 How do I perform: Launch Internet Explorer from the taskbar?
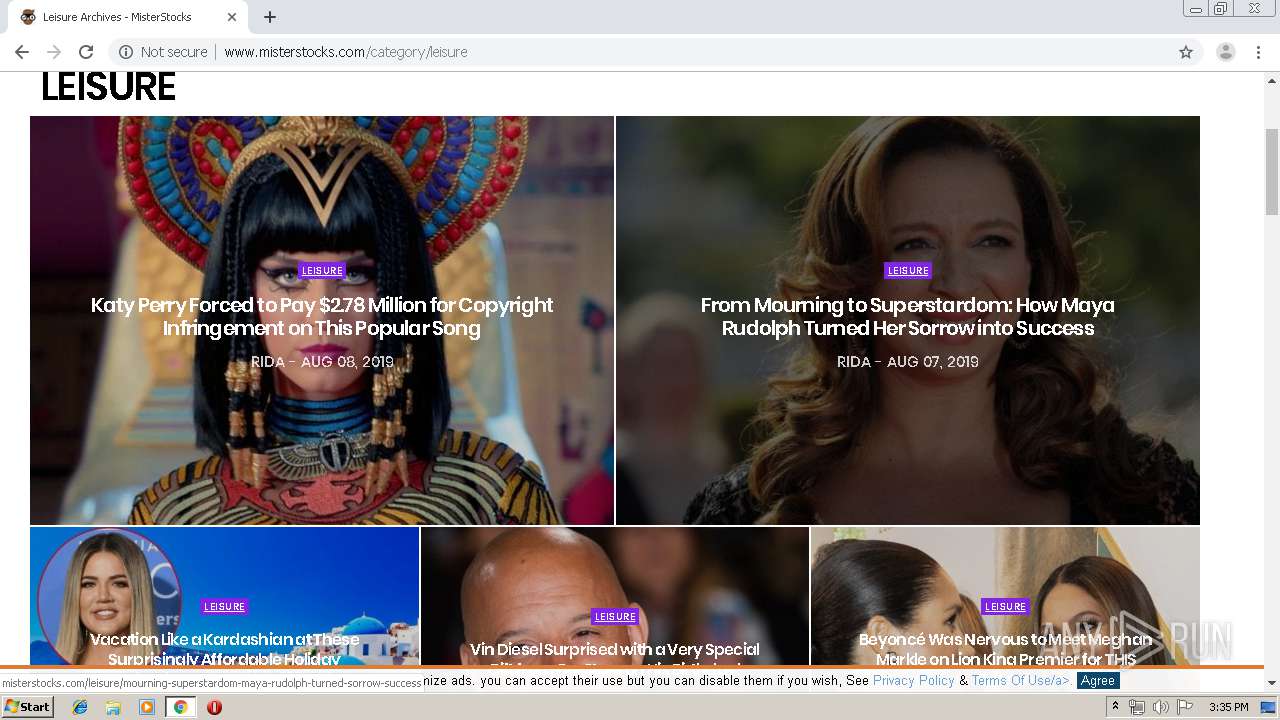click(80, 707)
